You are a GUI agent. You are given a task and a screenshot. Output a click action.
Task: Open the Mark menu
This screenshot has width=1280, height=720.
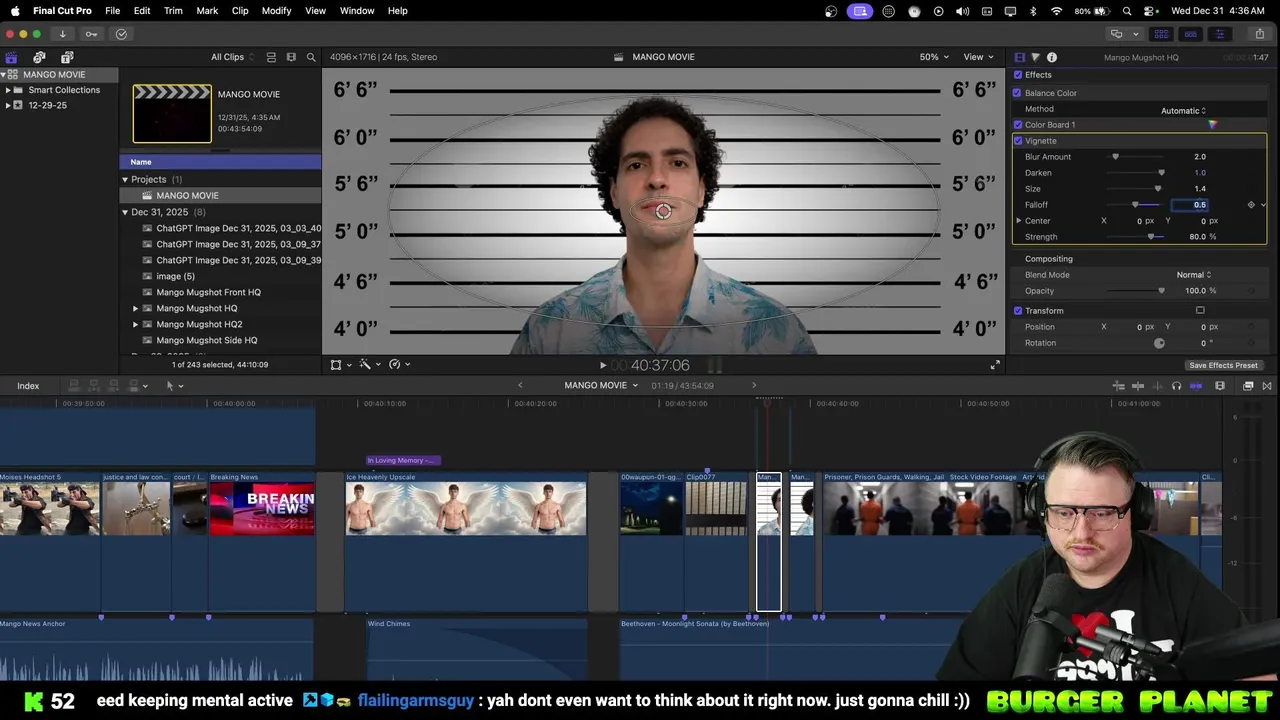207,10
